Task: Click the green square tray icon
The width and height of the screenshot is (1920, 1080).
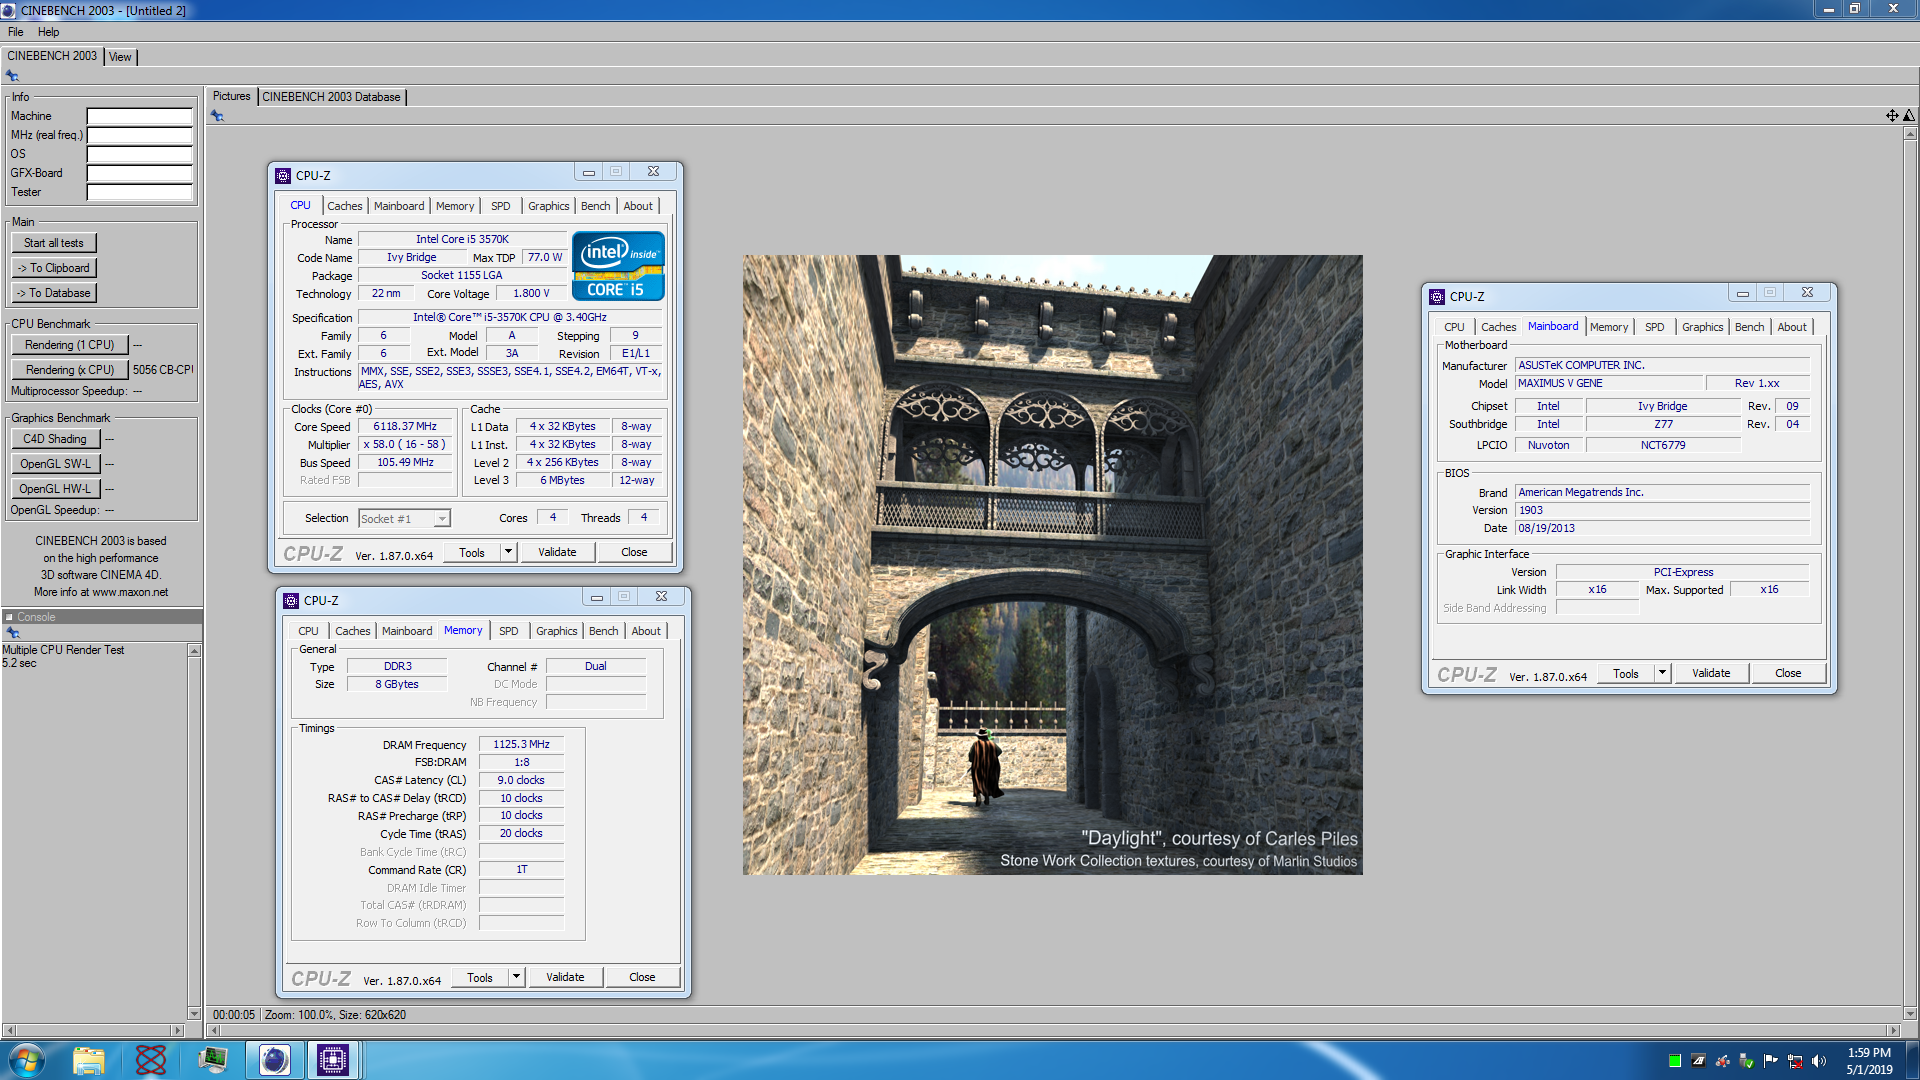Action: pos(1675,1061)
